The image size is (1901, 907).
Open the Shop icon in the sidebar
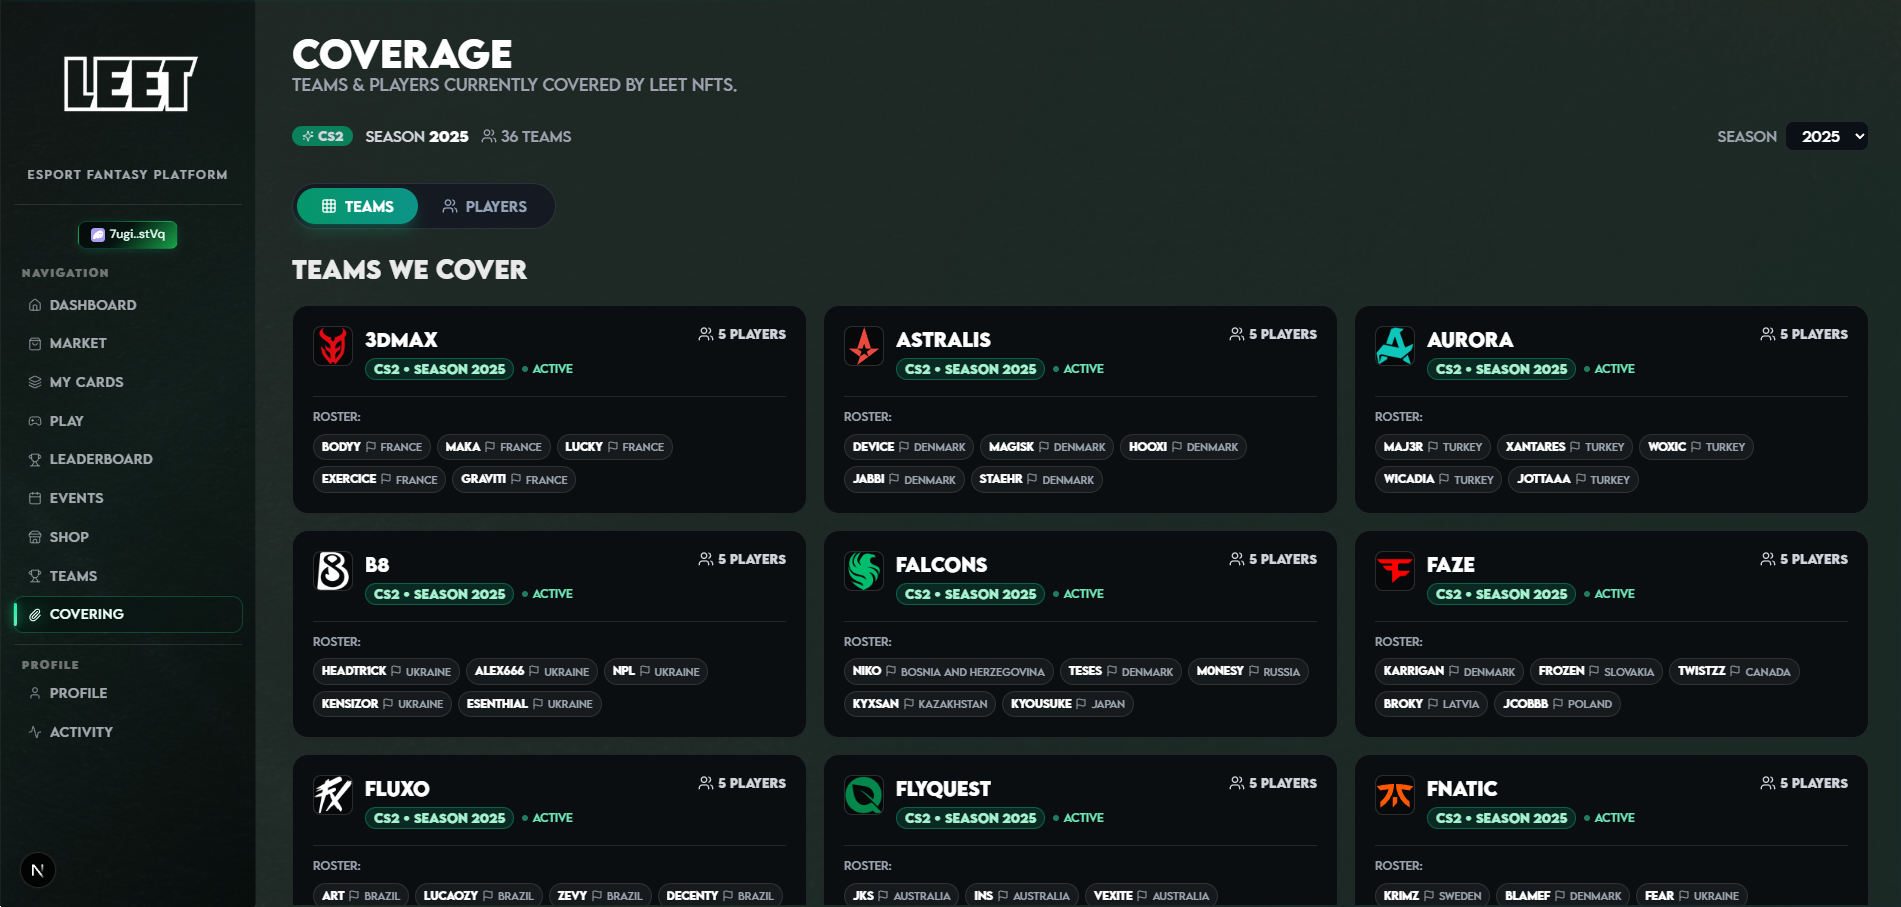click(x=34, y=537)
